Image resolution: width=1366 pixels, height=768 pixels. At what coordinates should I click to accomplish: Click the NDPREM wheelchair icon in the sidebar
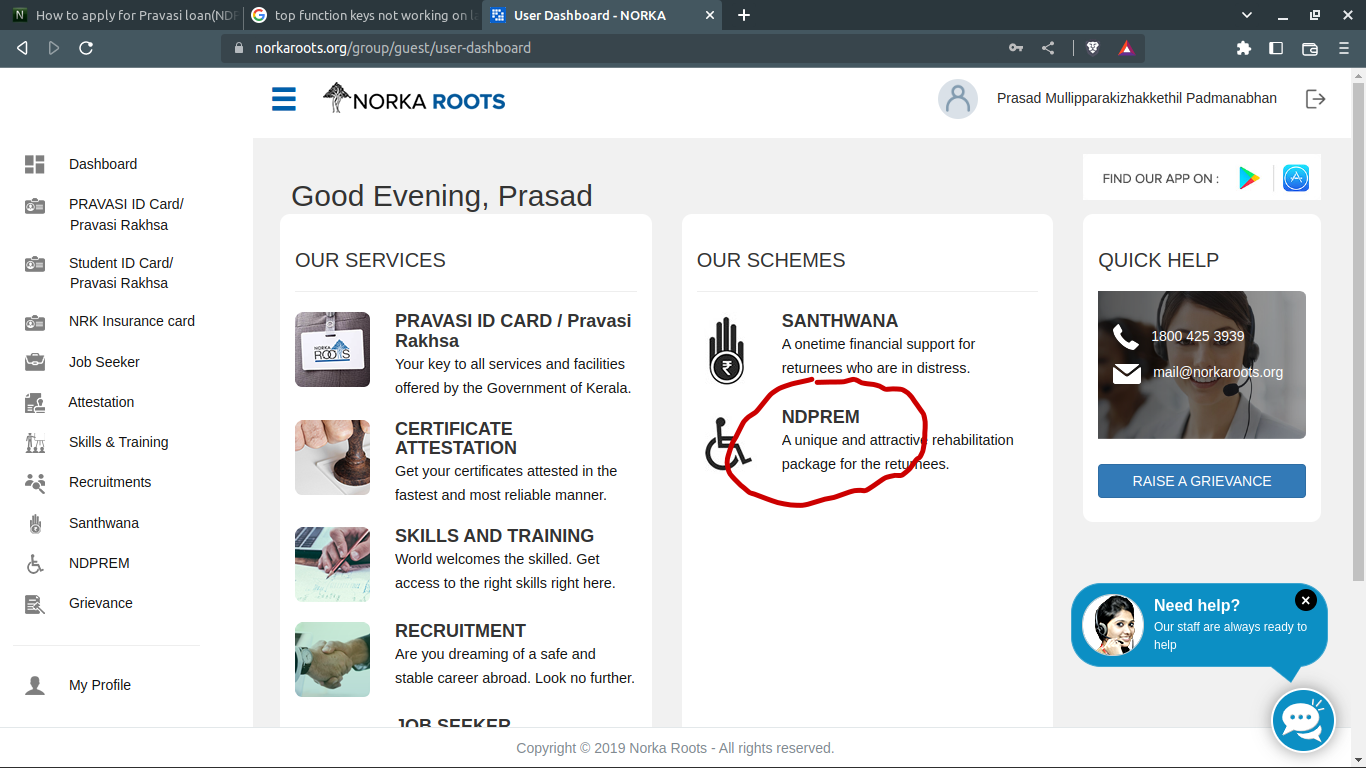(35, 563)
